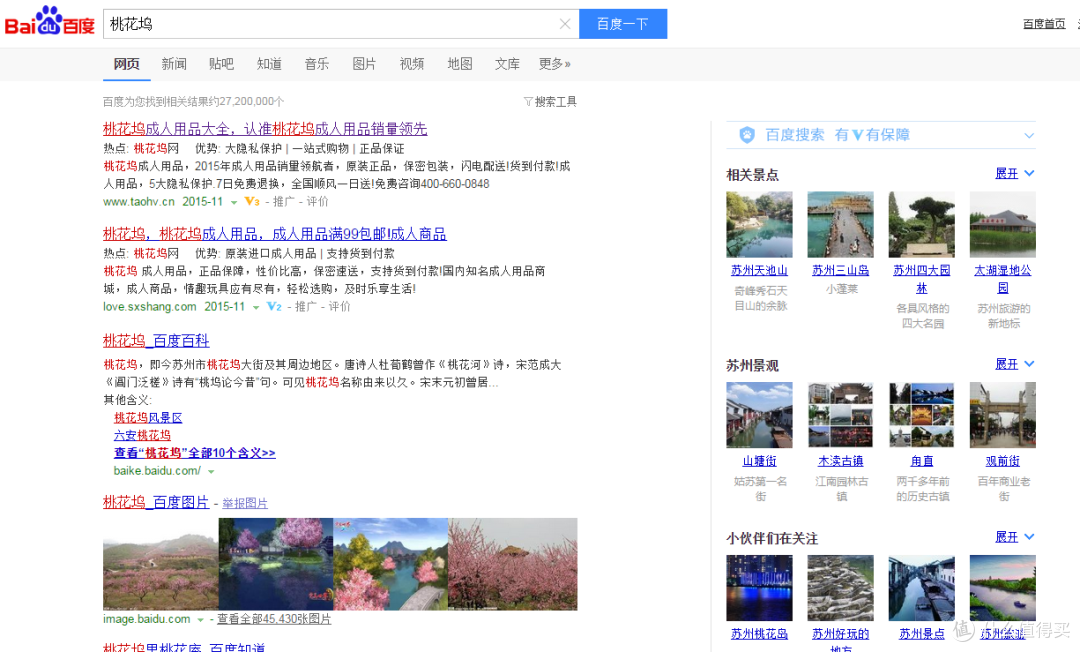Viewport: 1080px width, 652px height.
Task: Click the 苏州三山岛 link
Action: point(840,271)
